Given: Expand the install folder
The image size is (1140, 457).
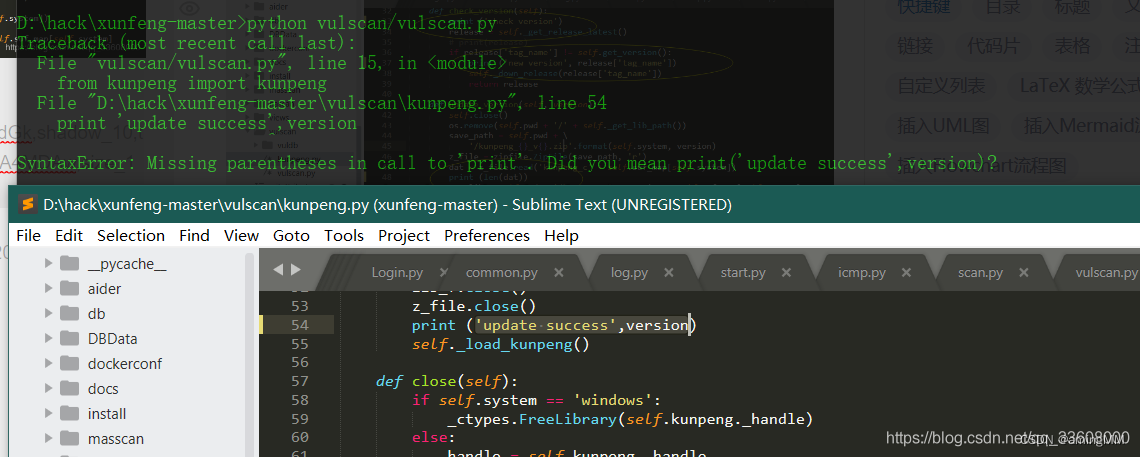Looking at the screenshot, I should (49, 413).
